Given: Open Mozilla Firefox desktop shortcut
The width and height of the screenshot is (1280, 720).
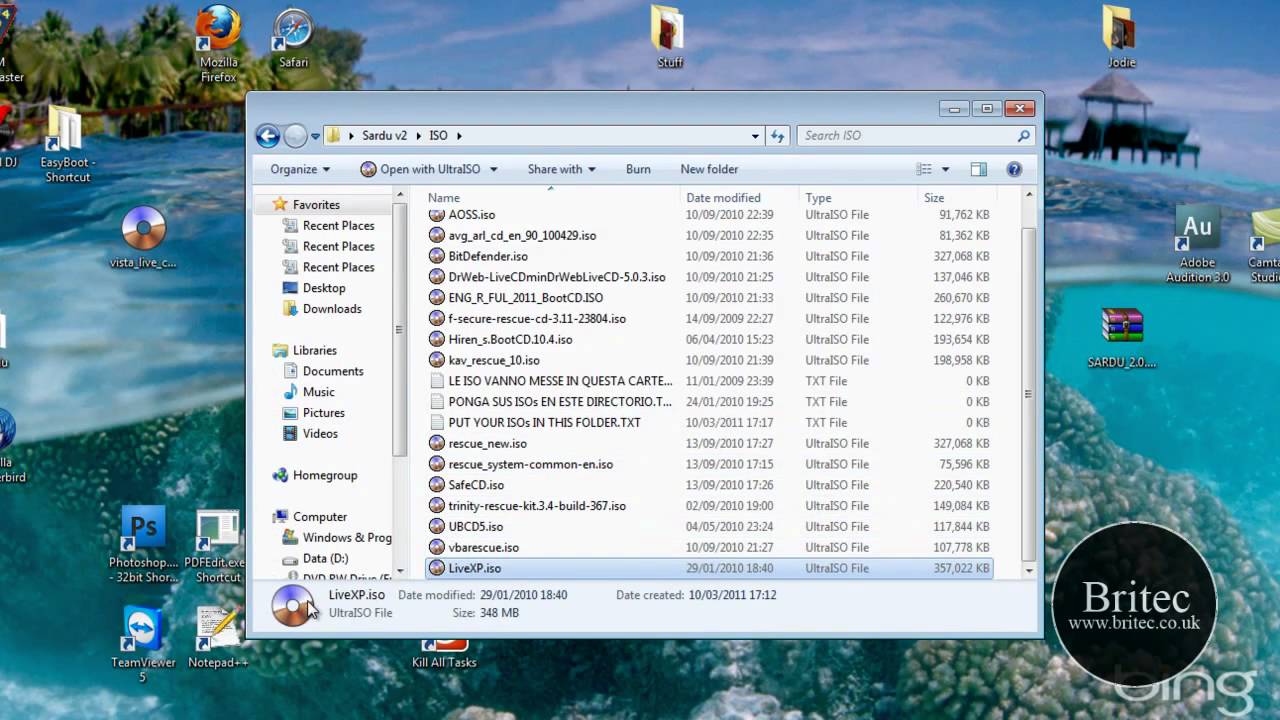Looking at the screenshot, I should pyautogui.click(x=218, y=42).
